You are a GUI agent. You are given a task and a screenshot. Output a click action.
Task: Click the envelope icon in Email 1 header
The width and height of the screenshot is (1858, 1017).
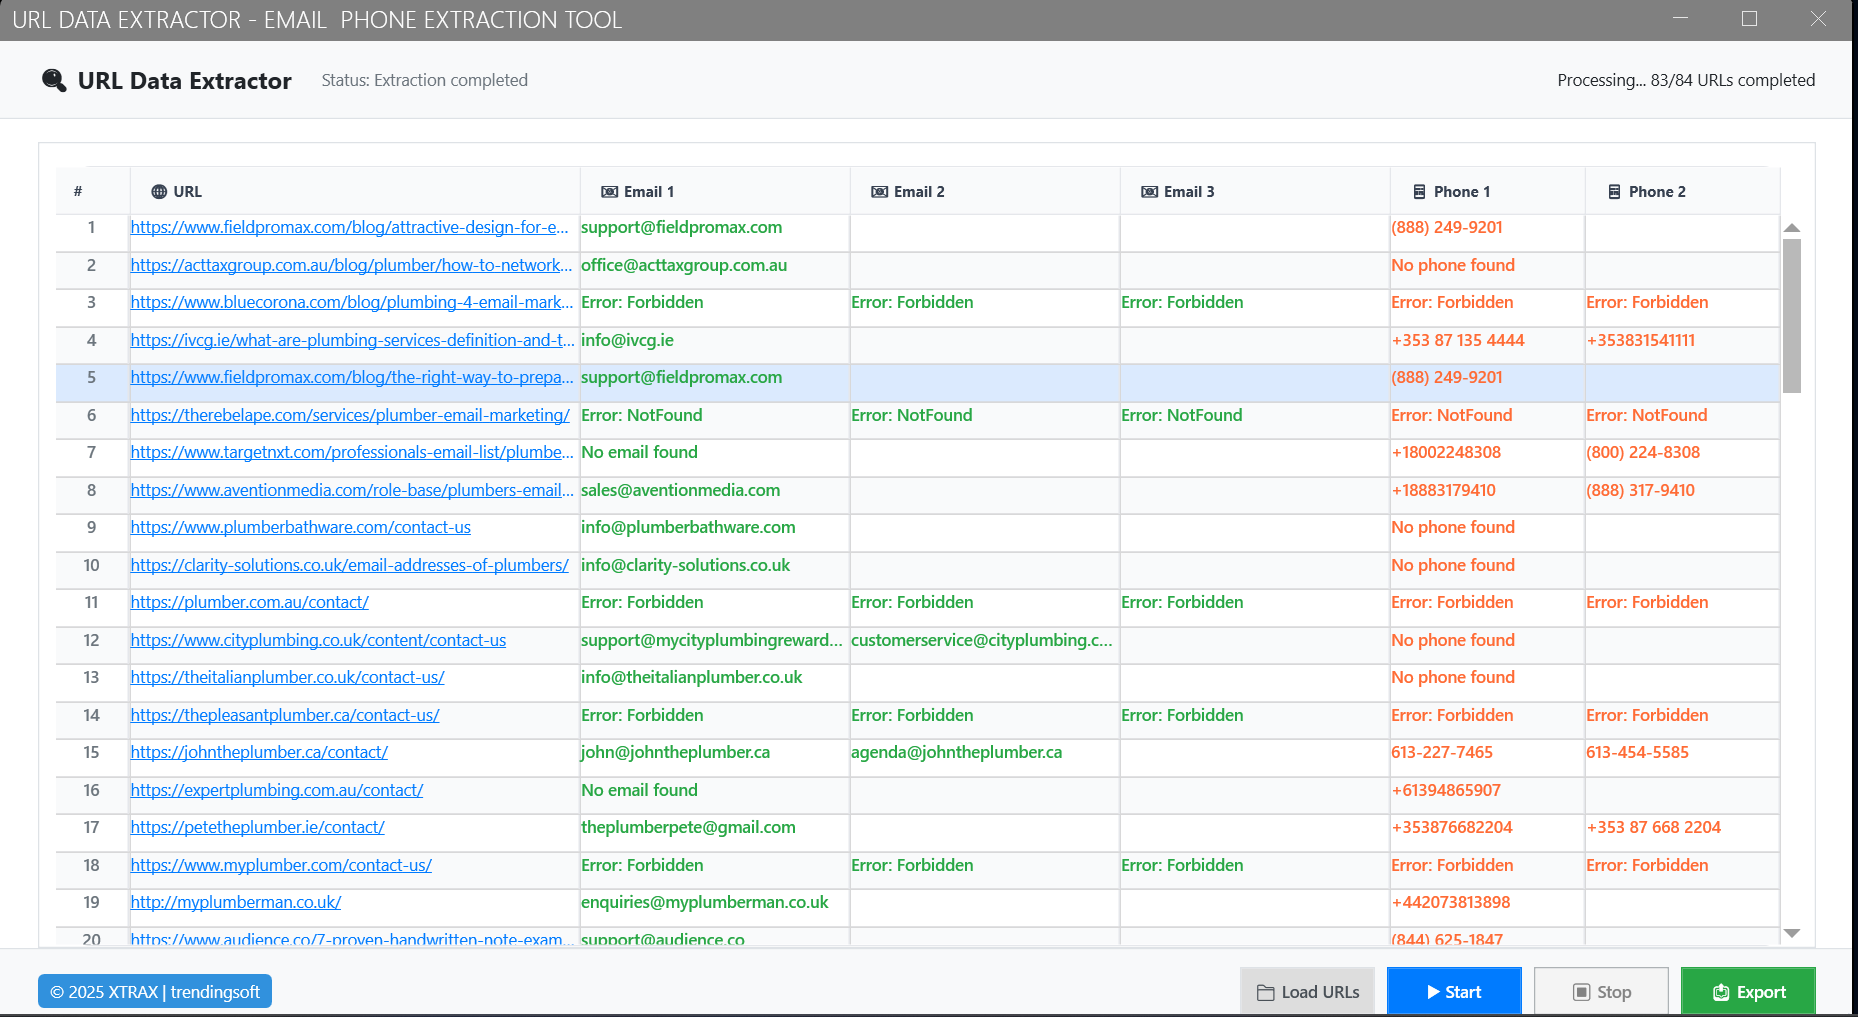click(609, 192)
